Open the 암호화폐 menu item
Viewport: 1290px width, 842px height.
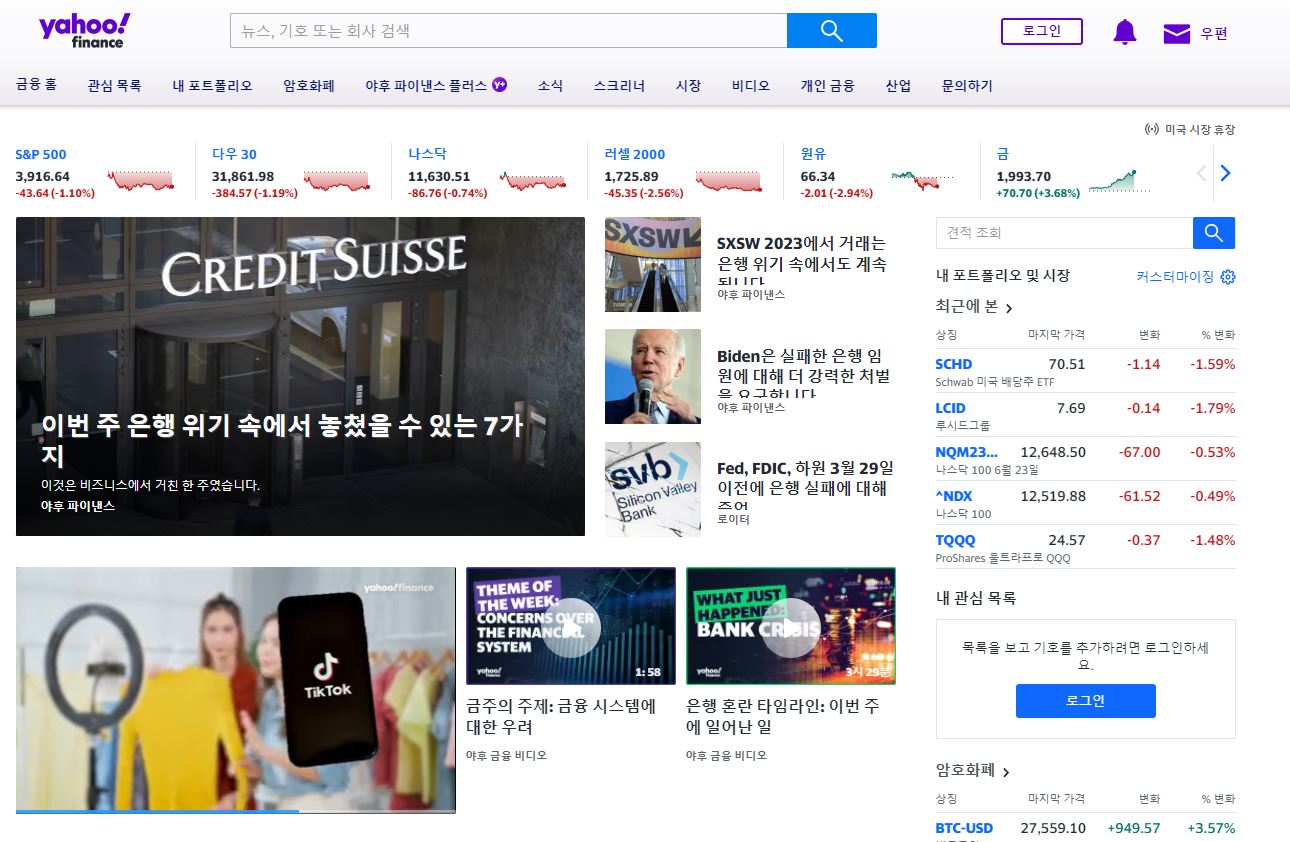(309, 86)
